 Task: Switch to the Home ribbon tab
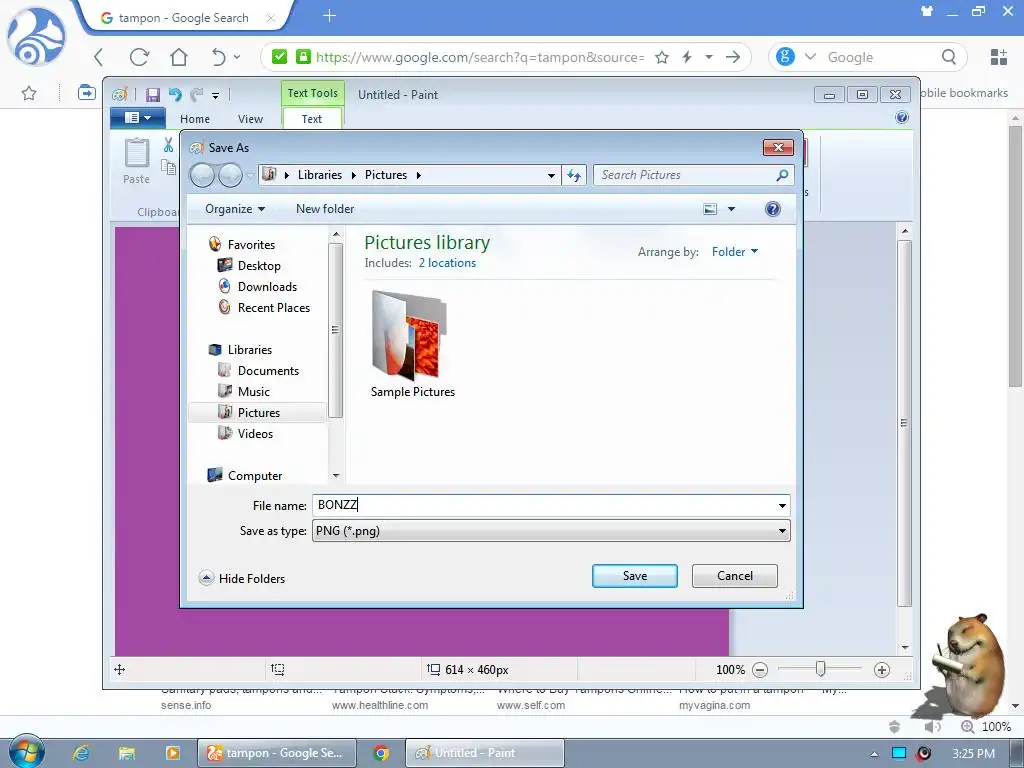click(195, 119)
